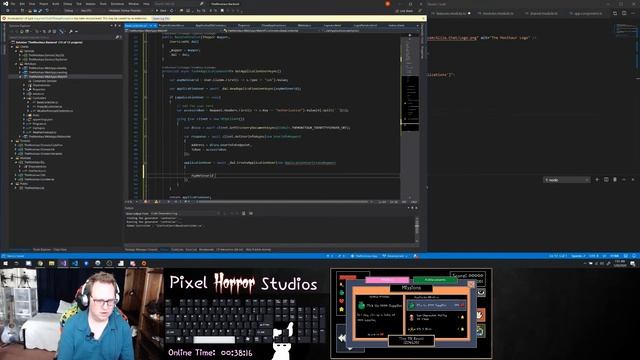Switch to the Team Explorer tab
This screenshot has height=360, width=640.
[42, 249]
